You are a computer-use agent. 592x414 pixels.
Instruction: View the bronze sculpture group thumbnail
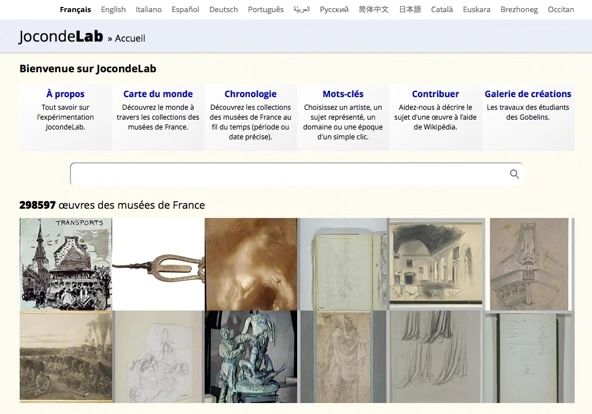click(x=251, y=357)
